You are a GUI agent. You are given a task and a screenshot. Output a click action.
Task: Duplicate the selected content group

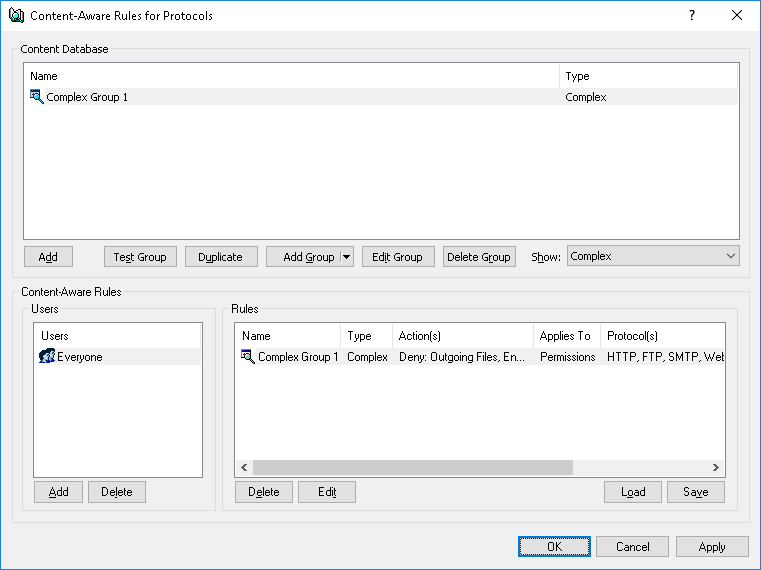[x=220, y=257]
